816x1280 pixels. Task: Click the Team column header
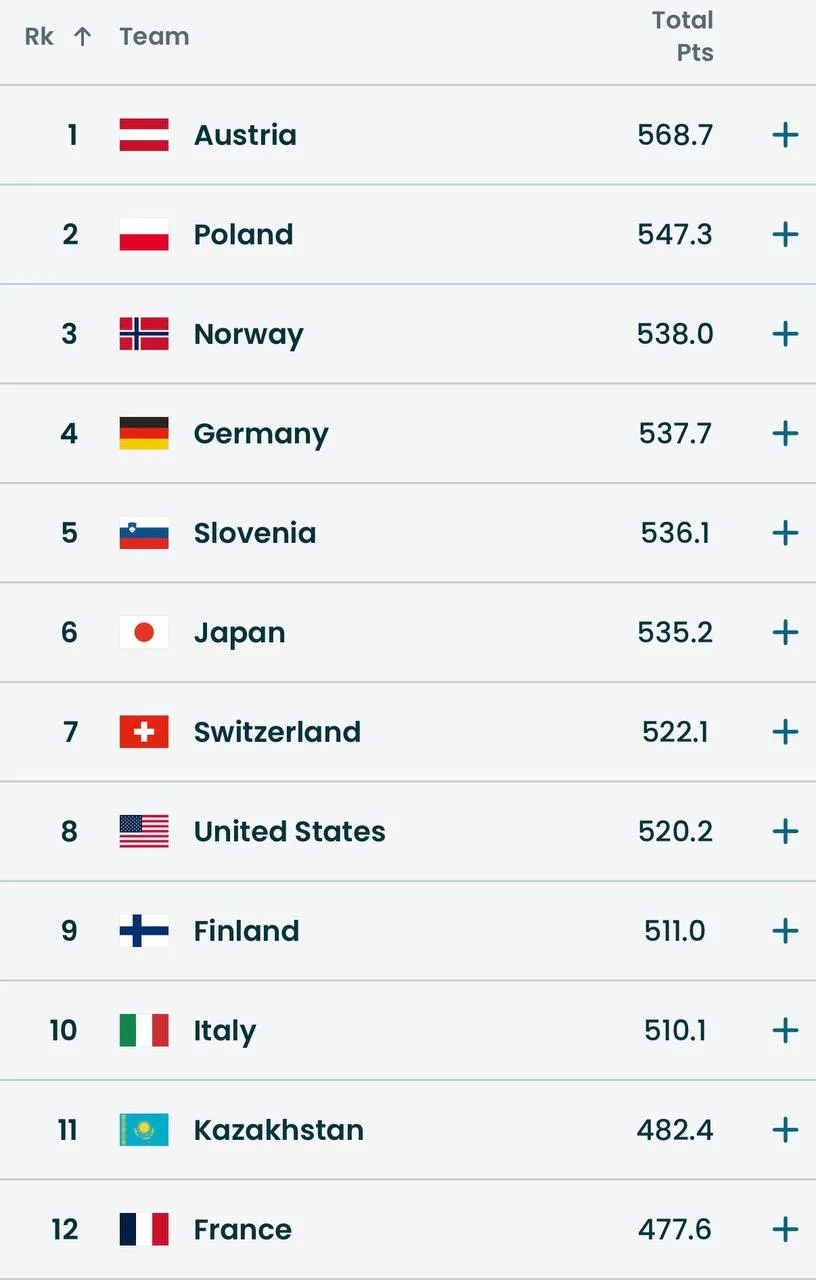pyautogui.click(x=154, y=37)
